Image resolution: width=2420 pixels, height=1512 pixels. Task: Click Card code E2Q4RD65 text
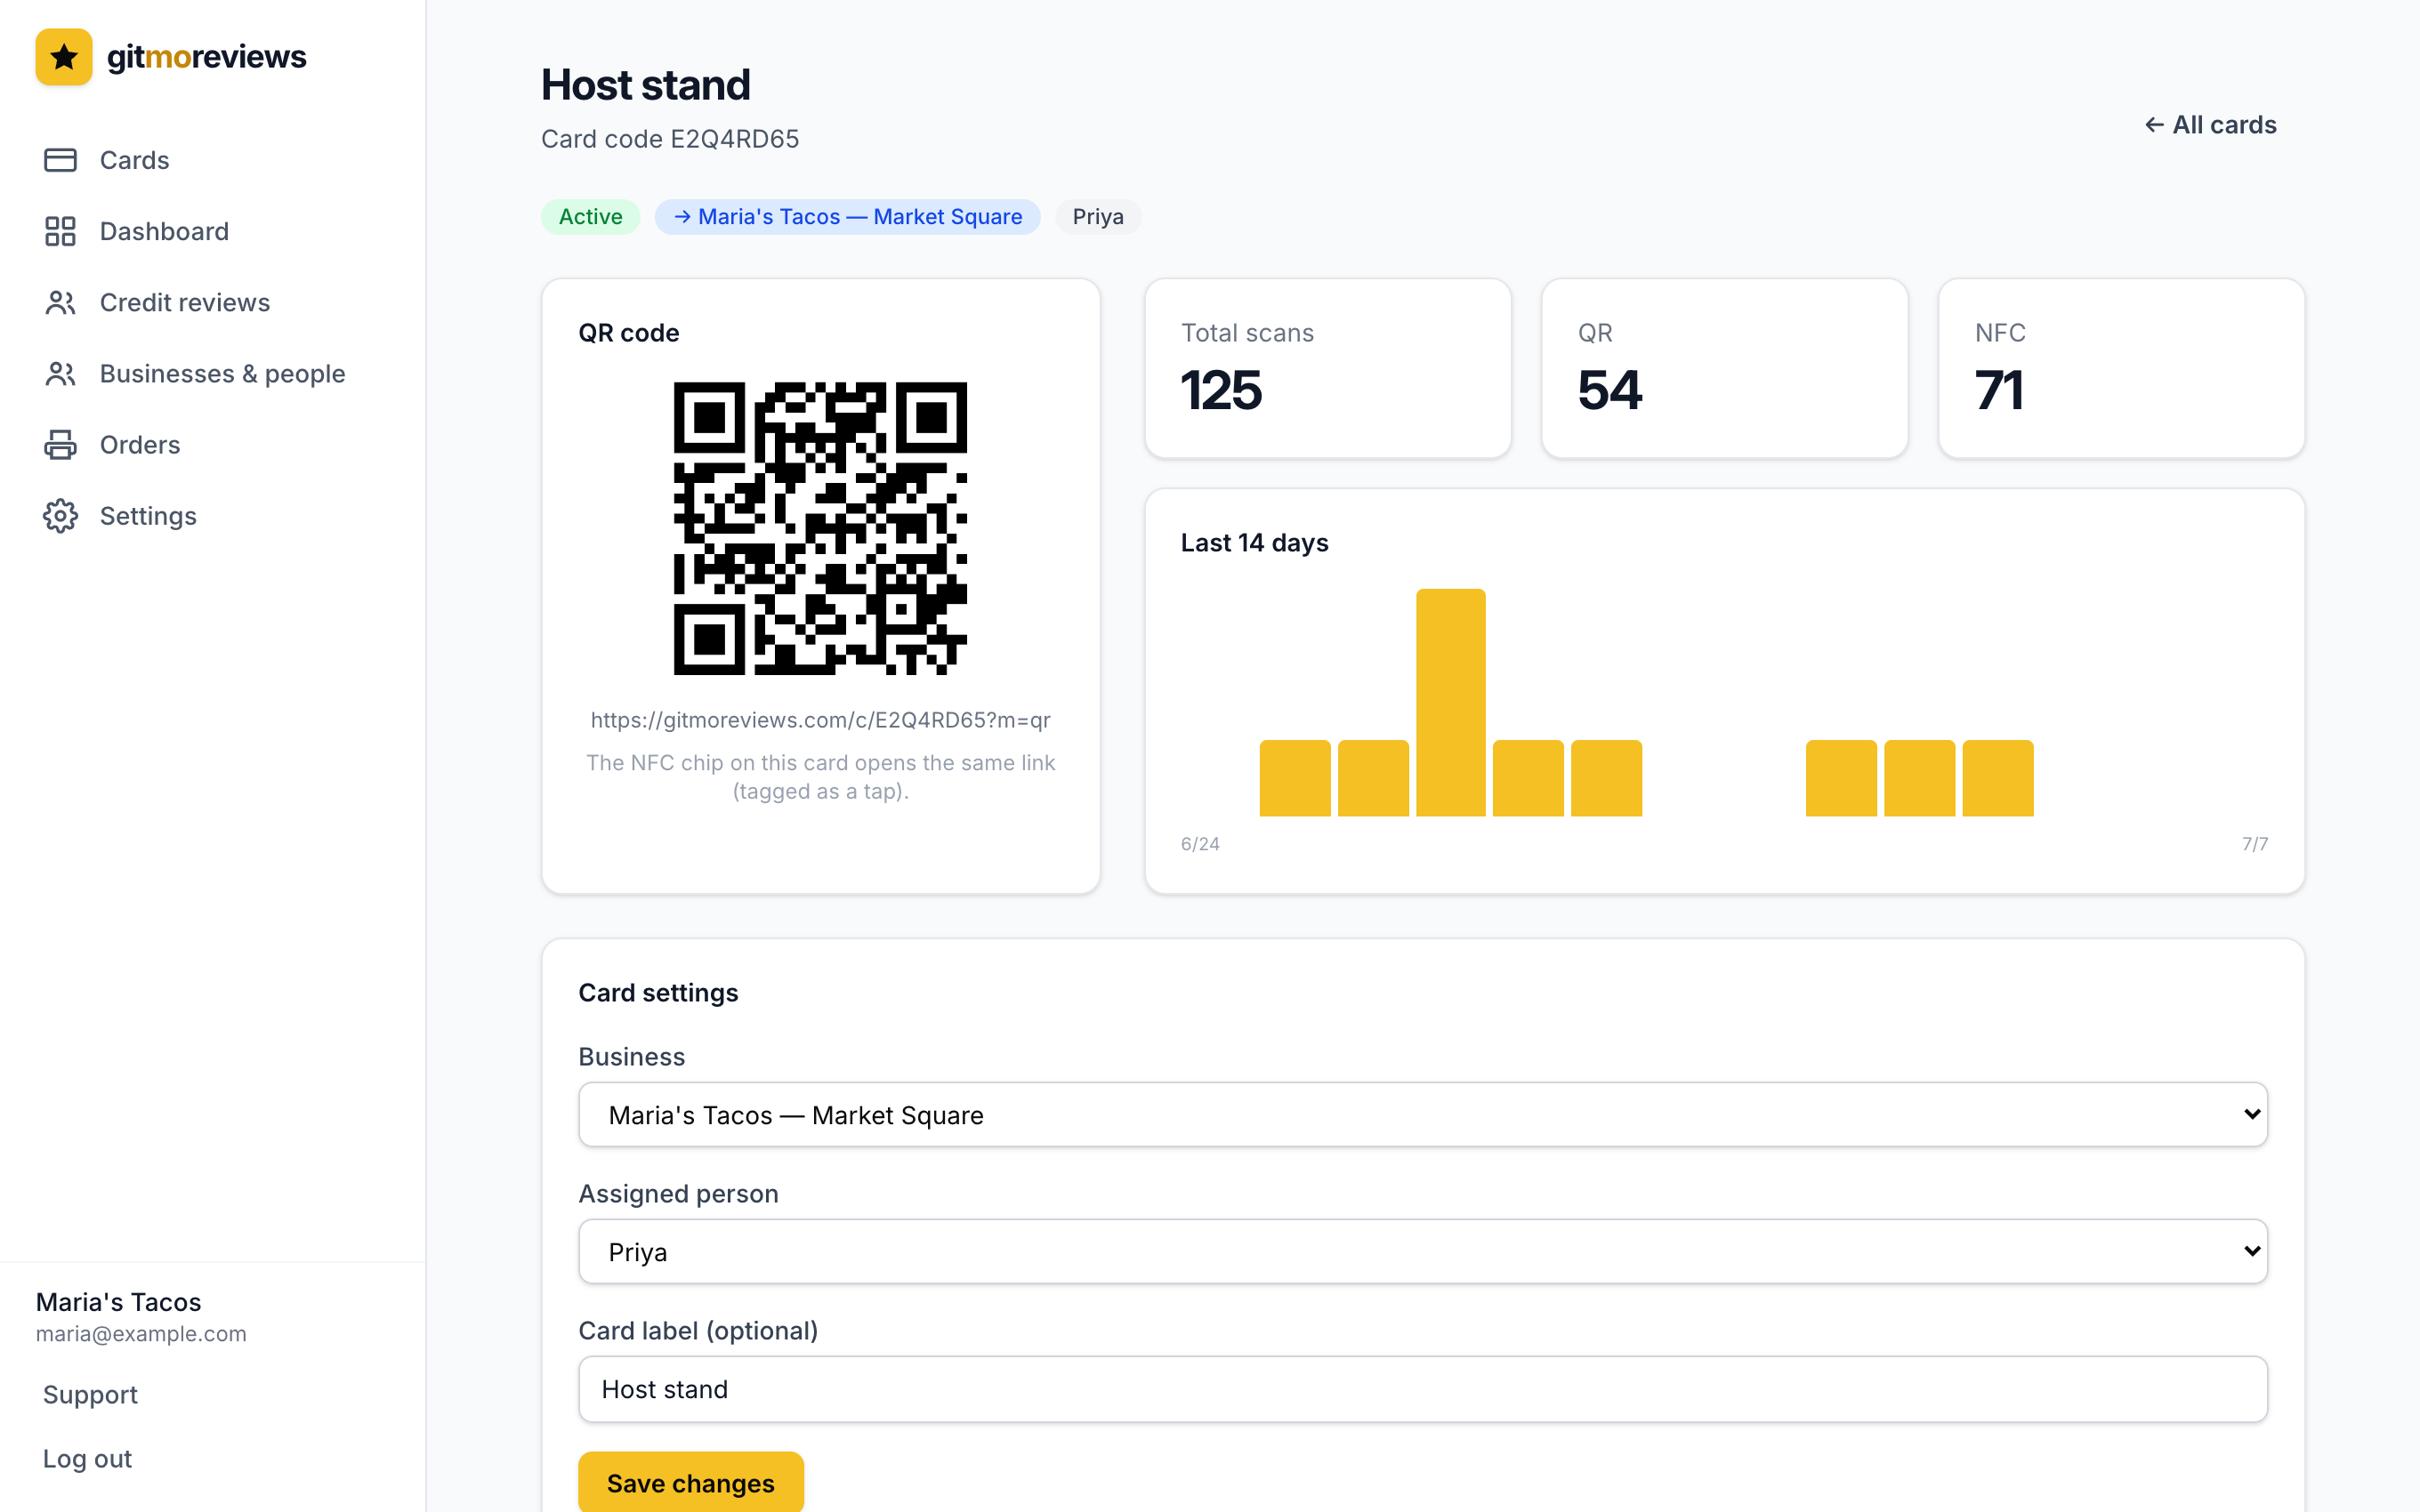[670, 139]
